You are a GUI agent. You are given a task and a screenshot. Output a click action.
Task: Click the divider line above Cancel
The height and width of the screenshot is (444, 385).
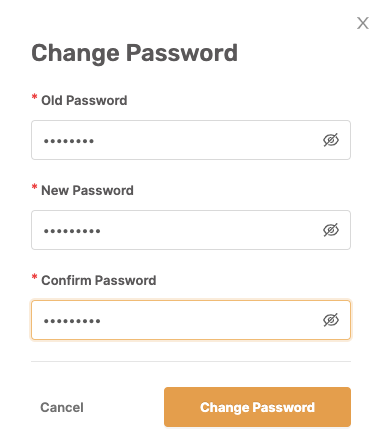(191, 361)
